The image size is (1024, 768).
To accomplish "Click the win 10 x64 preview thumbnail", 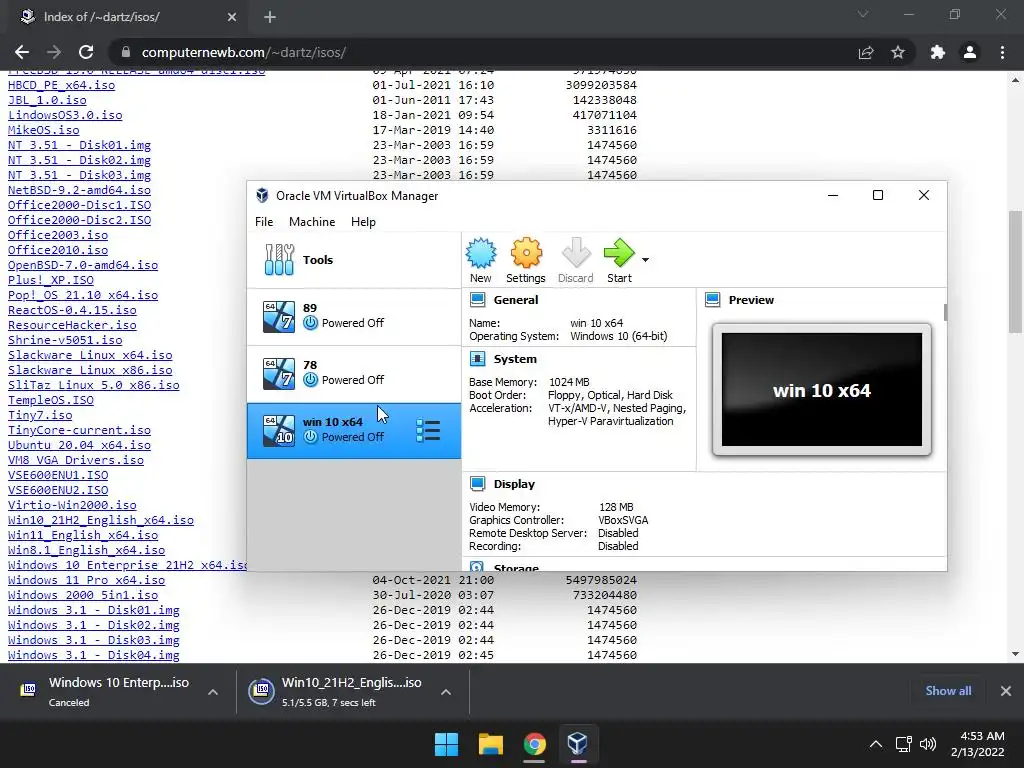I will point(822,390).
